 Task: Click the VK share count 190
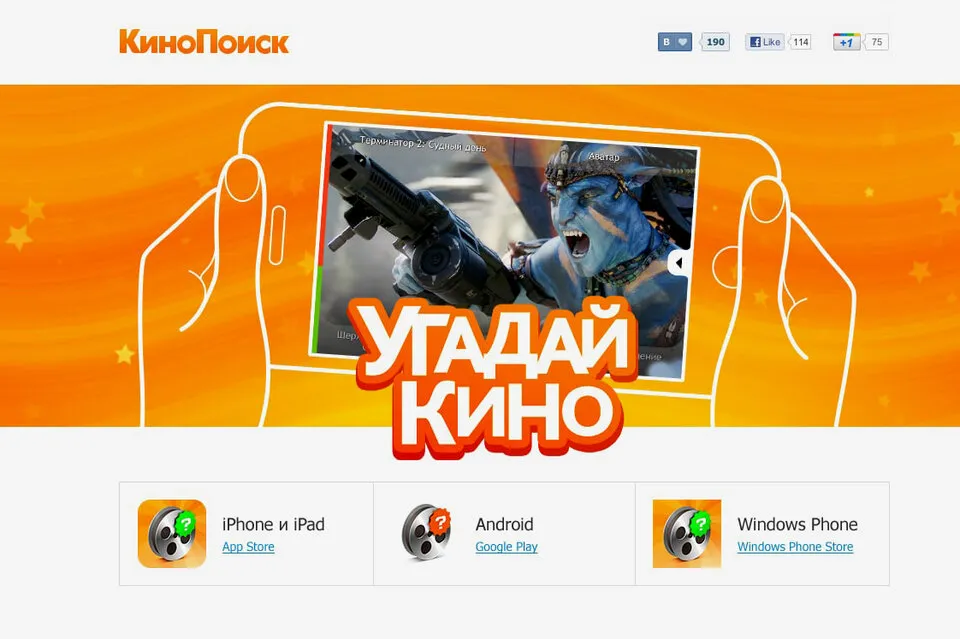tap(715, 42)
